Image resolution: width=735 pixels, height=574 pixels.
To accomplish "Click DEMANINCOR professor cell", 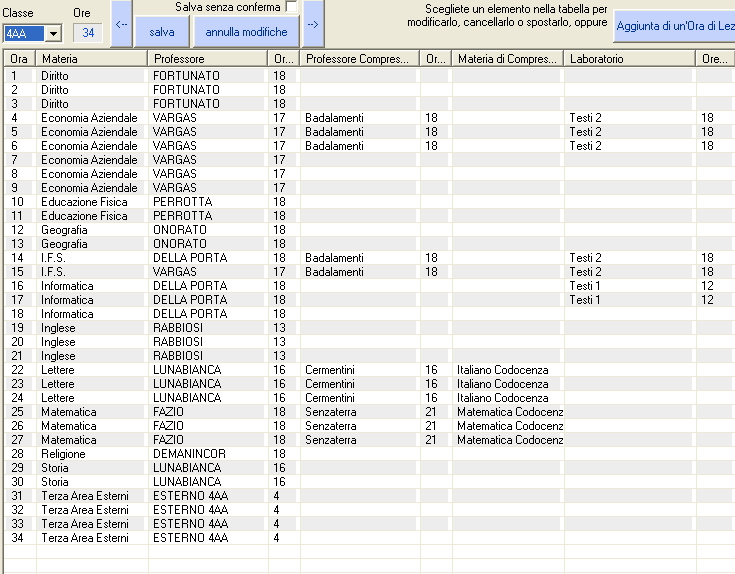I will click(189, 454).
